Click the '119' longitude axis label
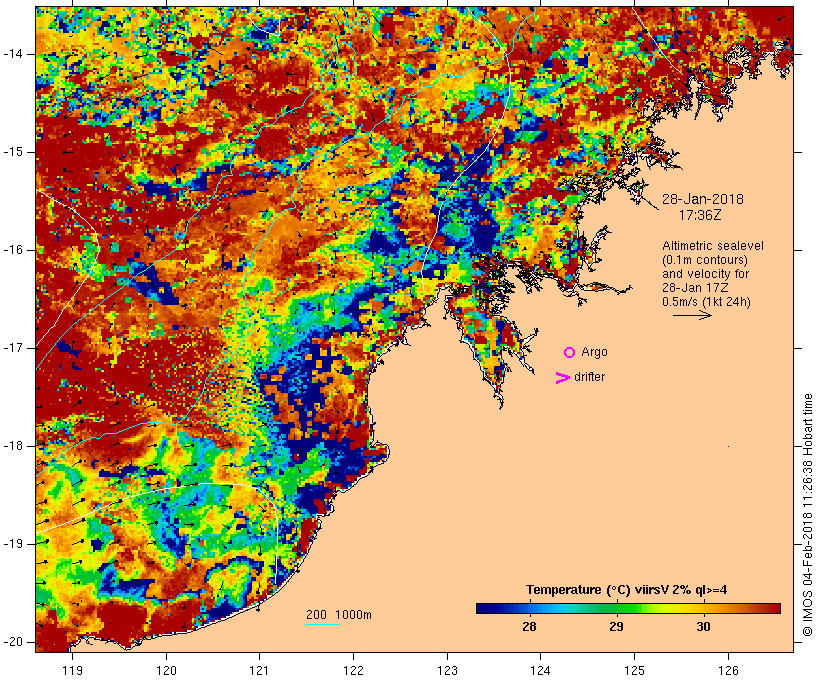Image resolution: width=820 pixels, height=680 pixels. point(72,670)
